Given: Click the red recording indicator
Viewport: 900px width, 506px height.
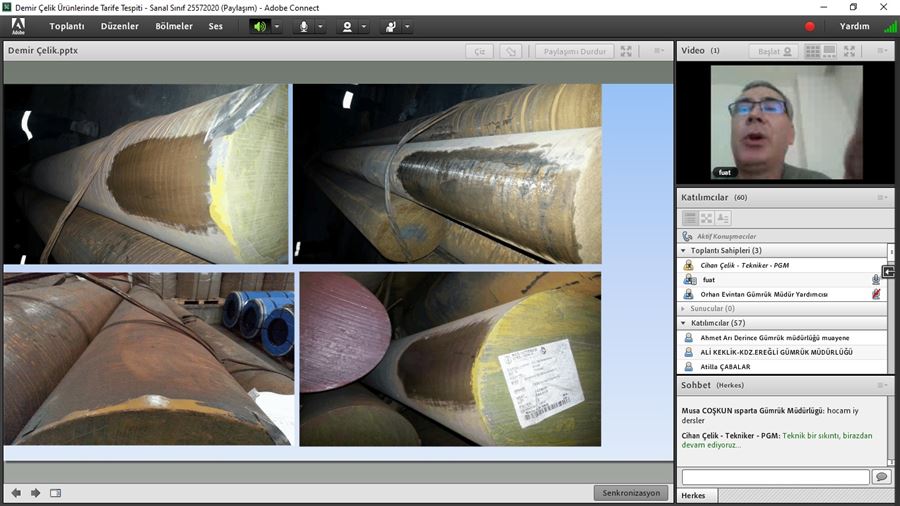Looking at the screenshot, I should click(x=810, y=26).
